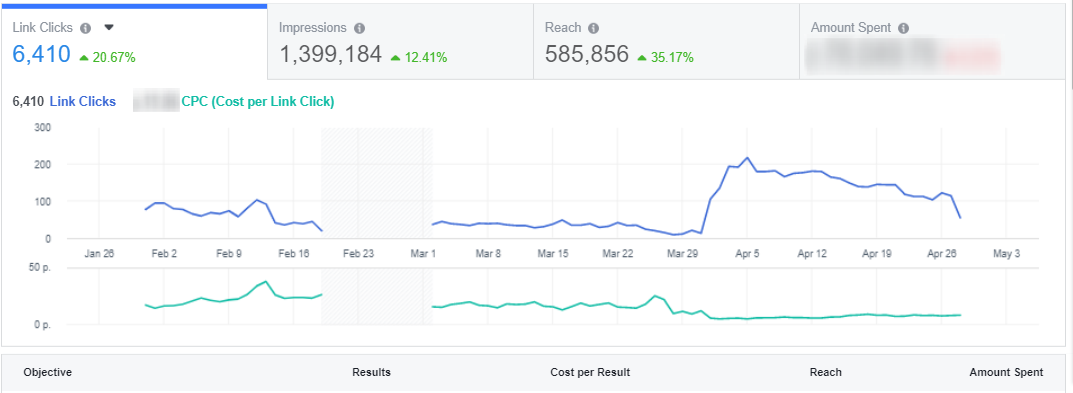
Task: Click the info icon beside Reach
Action: (594, 28)
